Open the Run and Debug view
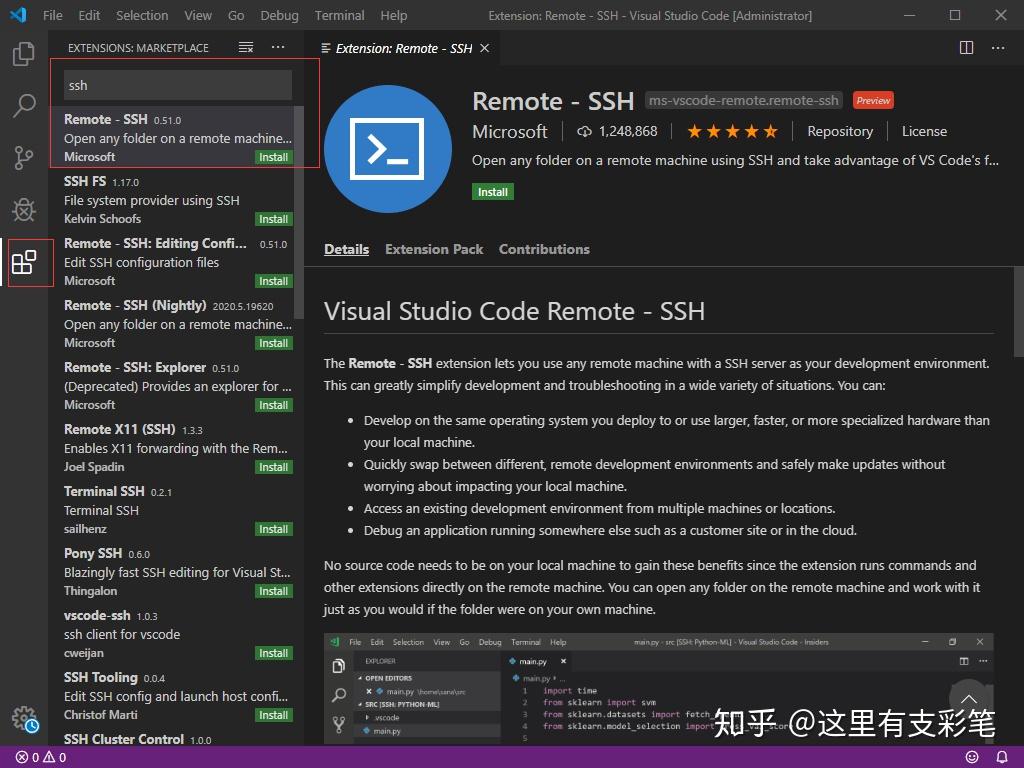This screenshot has height=768, width=1024. point(22,210)
